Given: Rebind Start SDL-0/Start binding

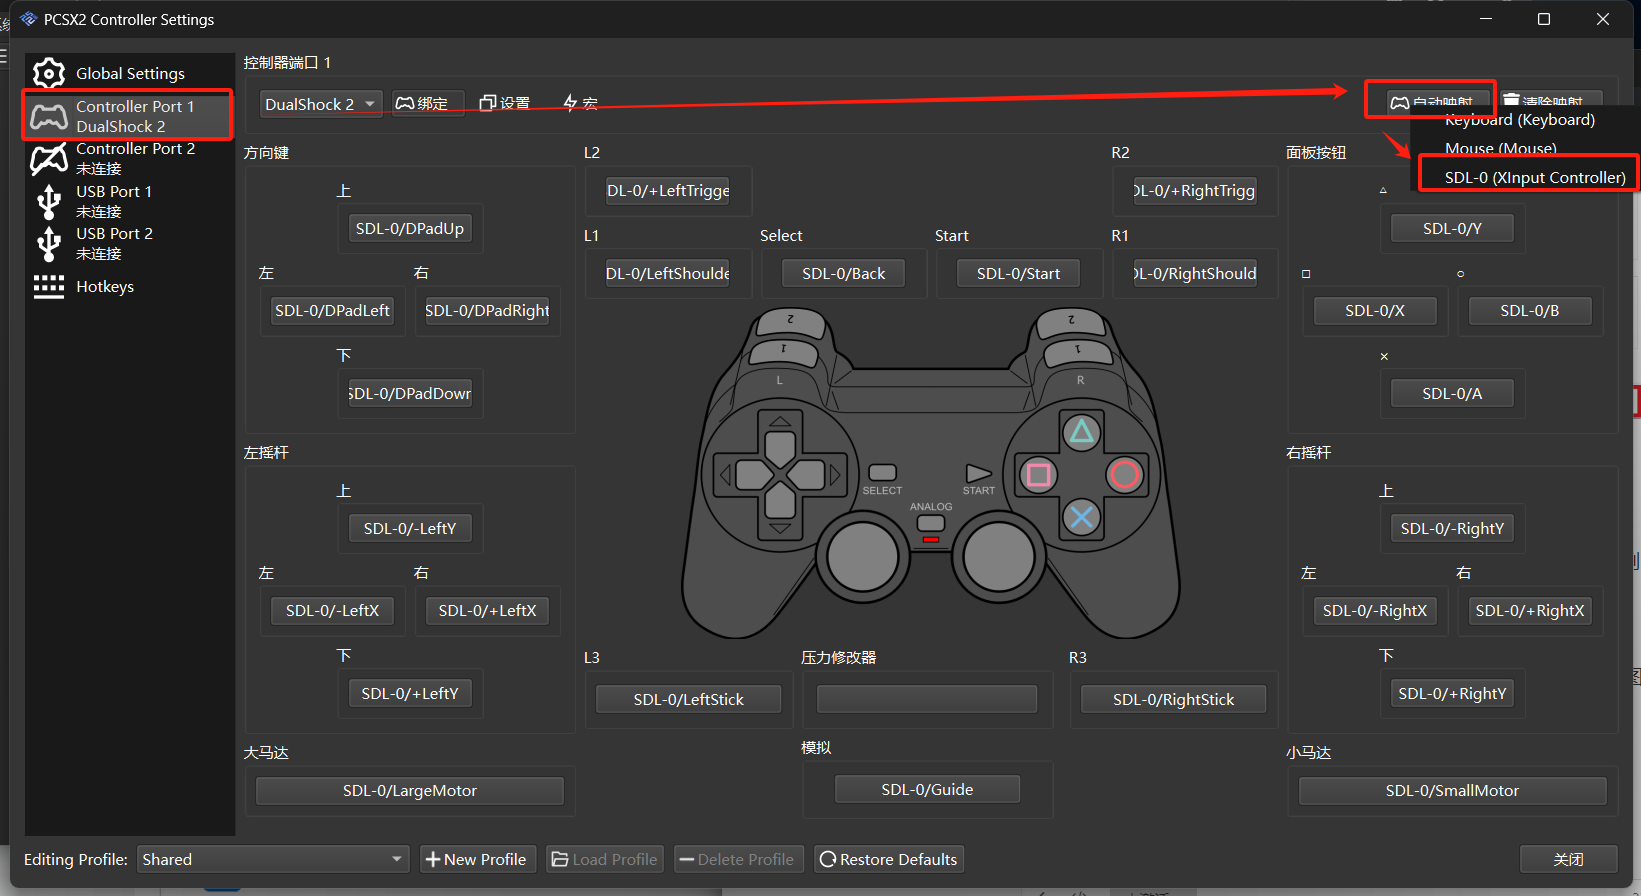Looking at the screenshot, I should (x=1018, y=273).
